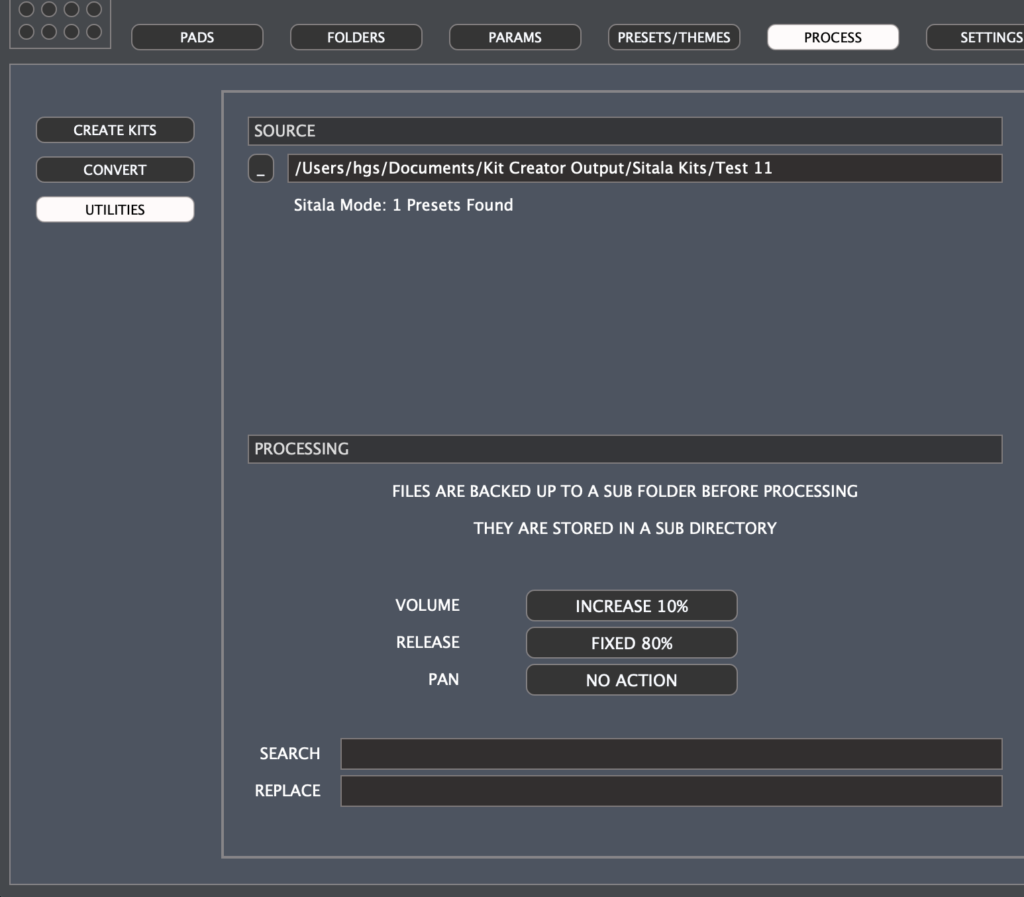Open the SETTINGS tab
This screenshot has width=1024, height=897.
(x=975, y=37)
